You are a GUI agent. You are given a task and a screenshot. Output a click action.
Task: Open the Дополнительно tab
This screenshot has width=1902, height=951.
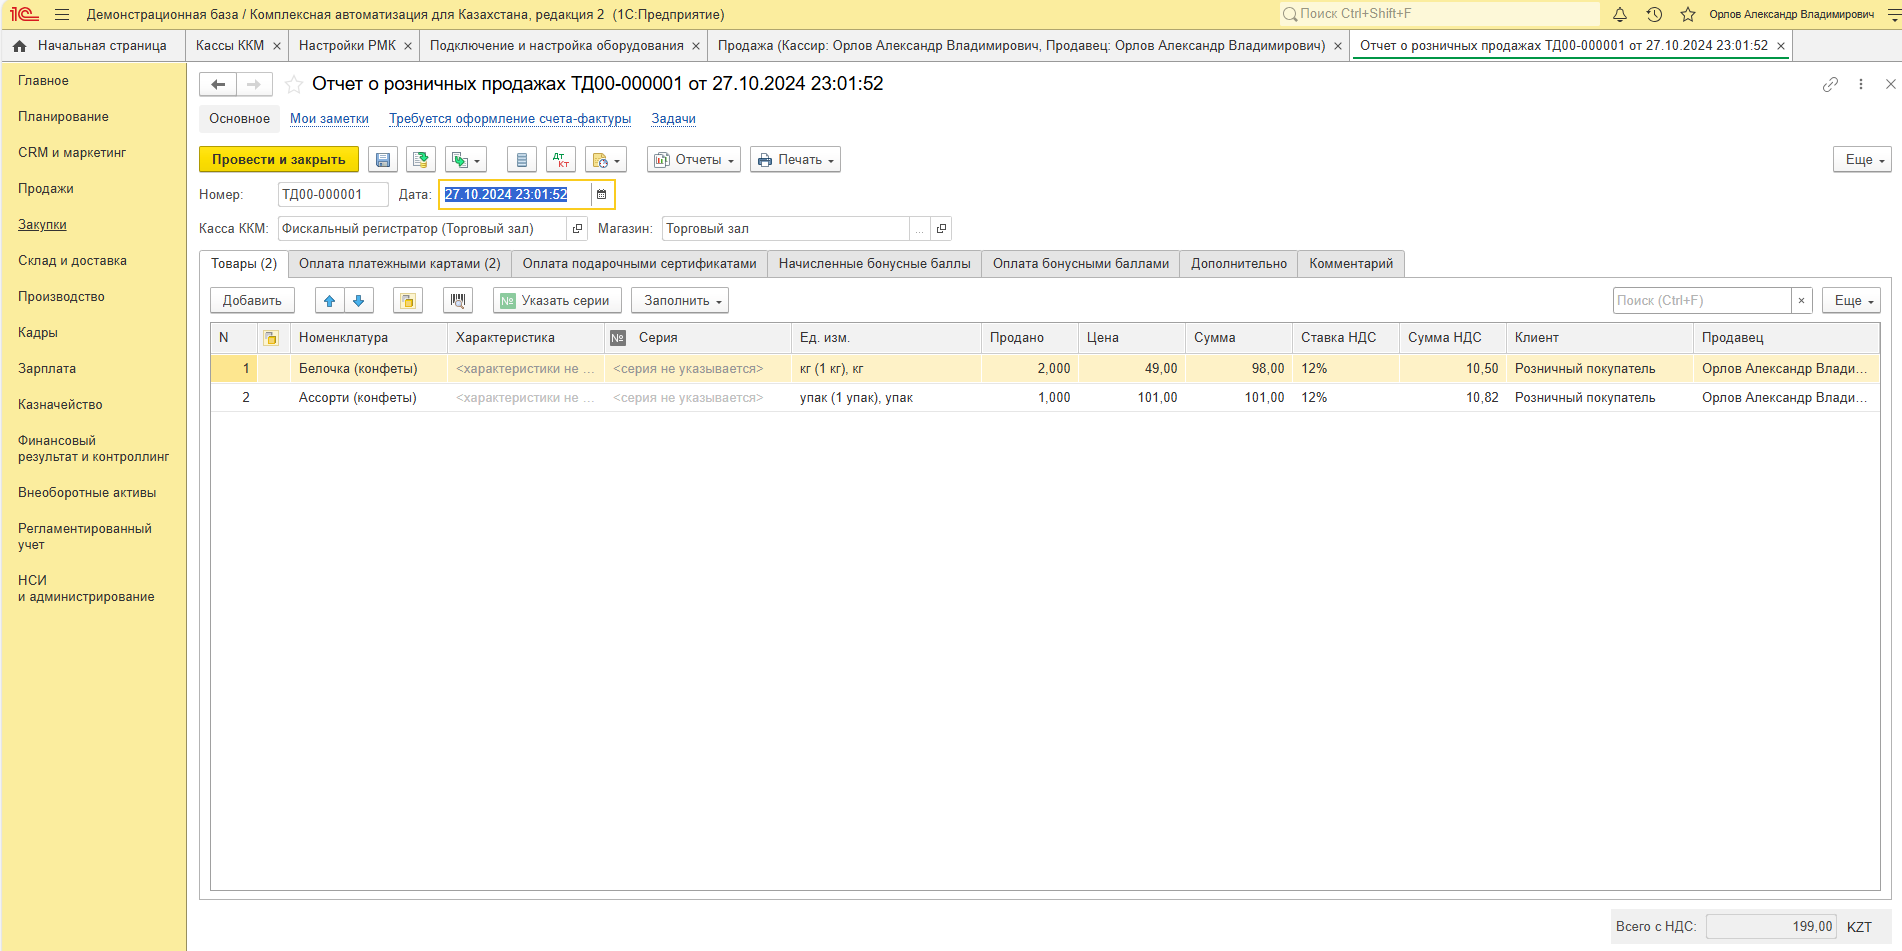pyautogui.click(x=1238, y=264)
